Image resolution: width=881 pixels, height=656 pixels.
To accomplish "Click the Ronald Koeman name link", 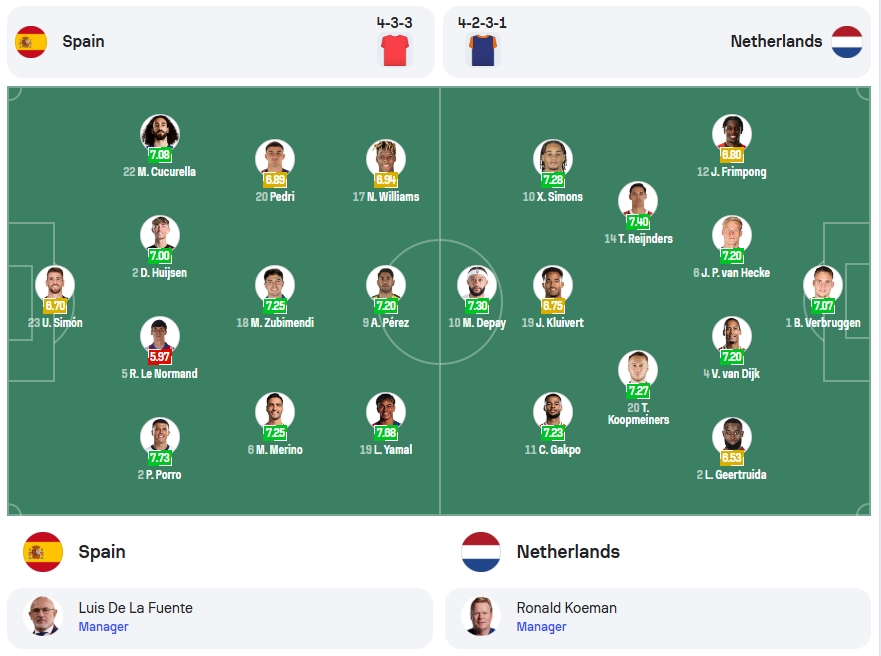I will [566, 608].
